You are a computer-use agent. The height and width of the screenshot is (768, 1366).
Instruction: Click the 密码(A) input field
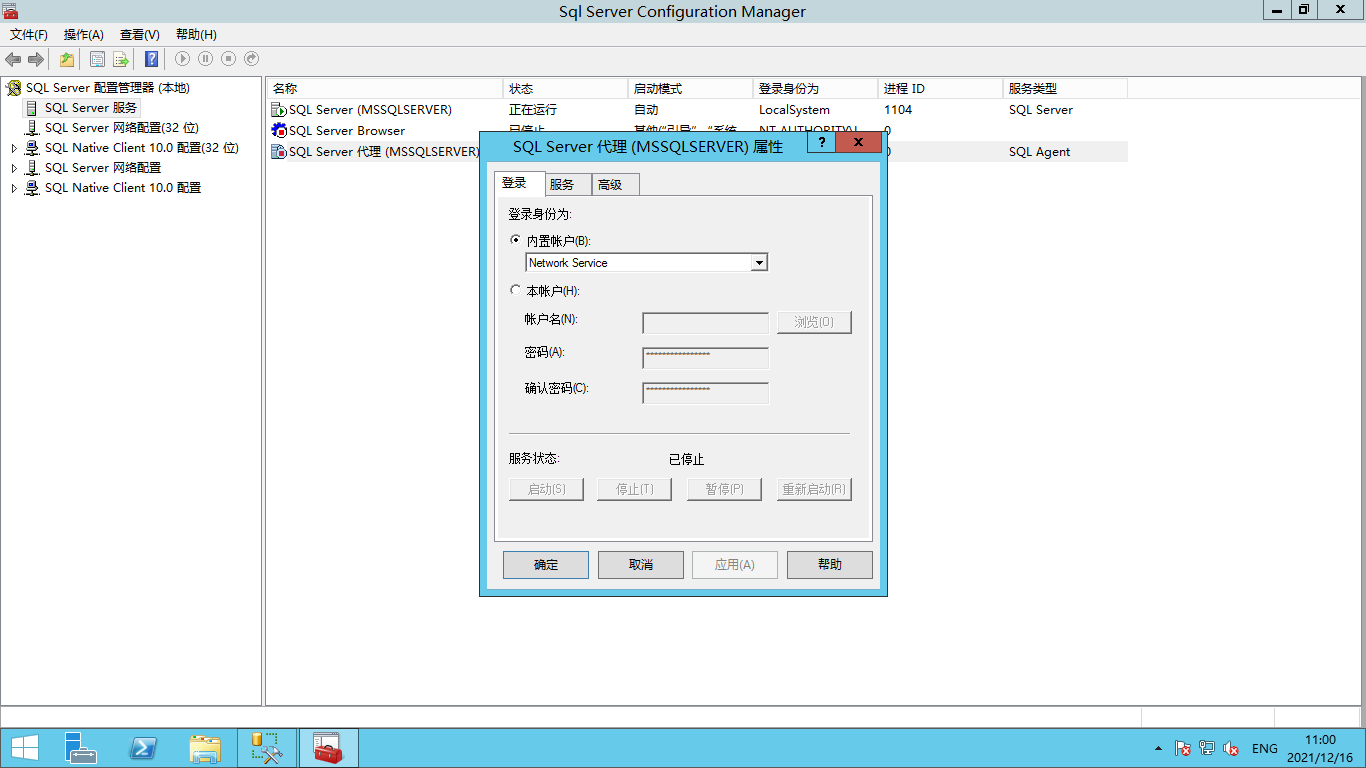point(705,358)
